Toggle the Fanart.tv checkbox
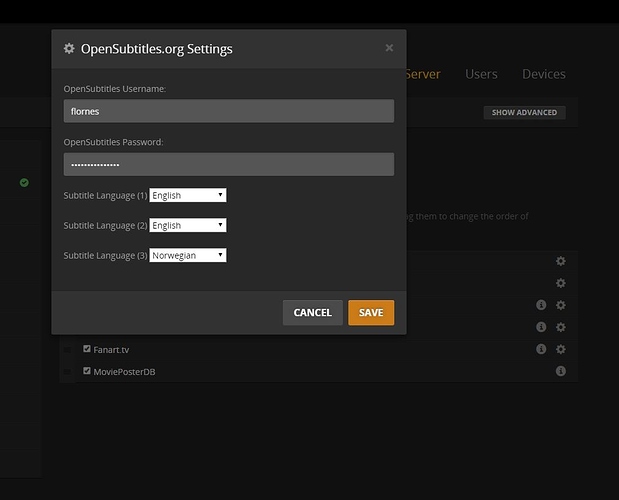The width and height of the screenshot is (619, 500). [x=87, y=348]
